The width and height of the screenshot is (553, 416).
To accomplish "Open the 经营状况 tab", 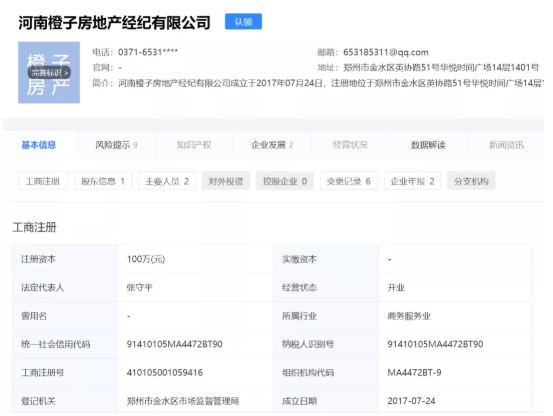I will tap(350, 145).
